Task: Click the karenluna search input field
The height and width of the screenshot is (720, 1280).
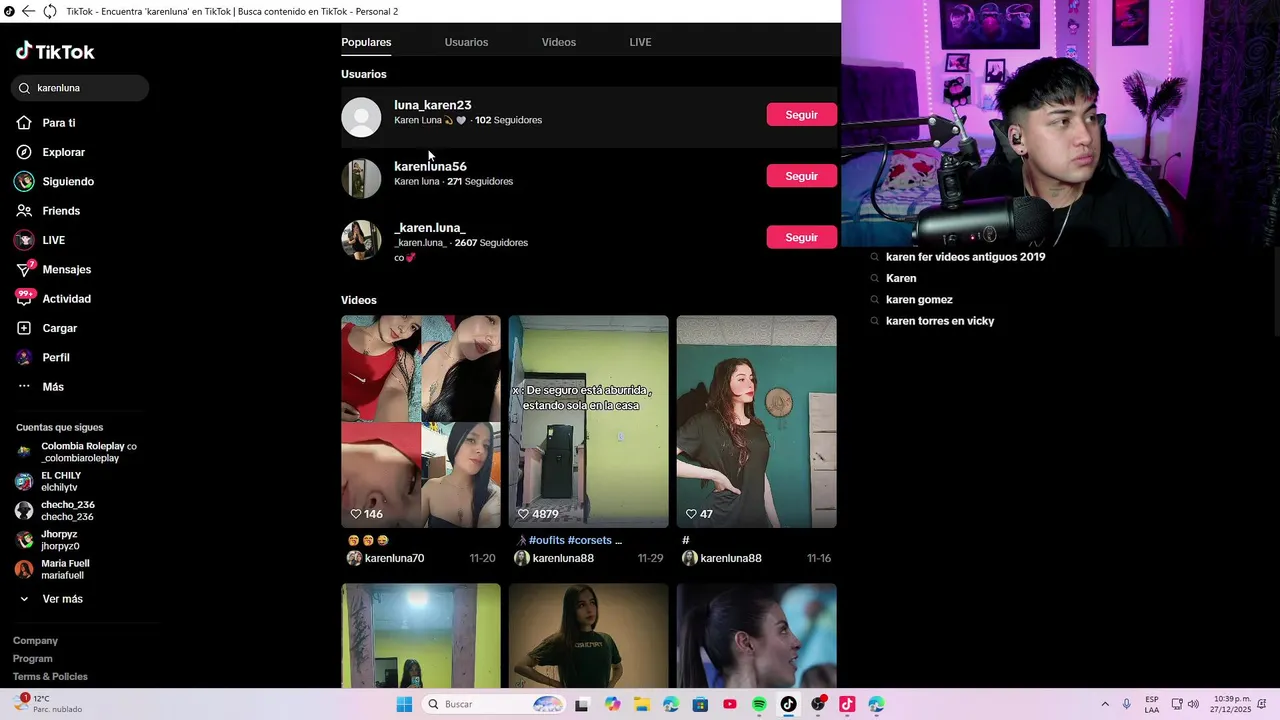Action: point(81,88)
